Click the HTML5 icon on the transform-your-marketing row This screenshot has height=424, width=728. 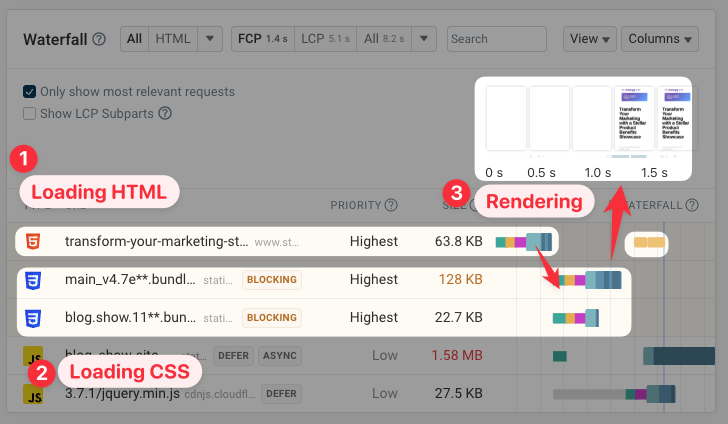pos(33,241)
